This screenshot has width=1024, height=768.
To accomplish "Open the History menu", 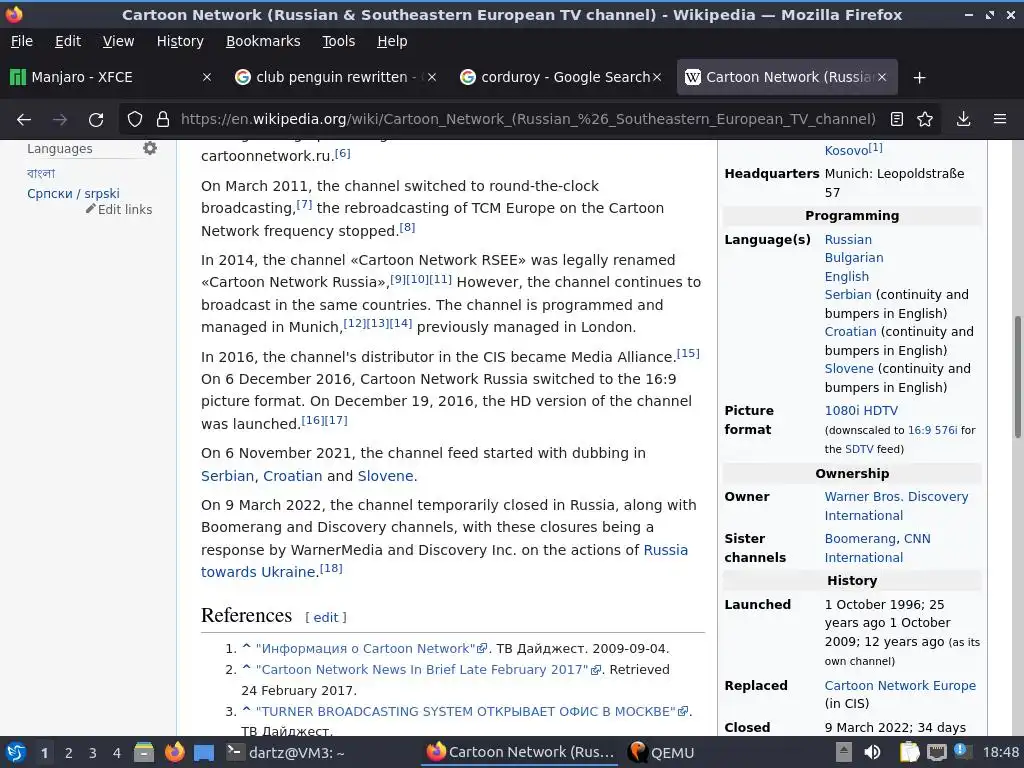I will click(x=180, y=41).
